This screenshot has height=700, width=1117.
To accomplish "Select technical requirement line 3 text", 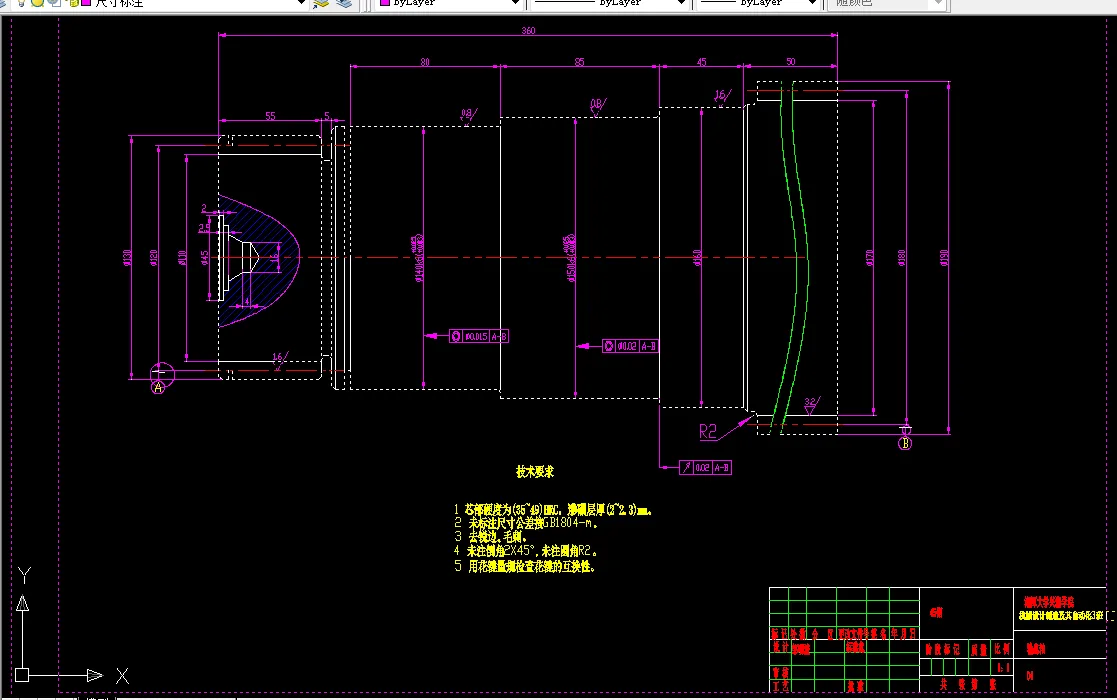I will tap(490, 537).
